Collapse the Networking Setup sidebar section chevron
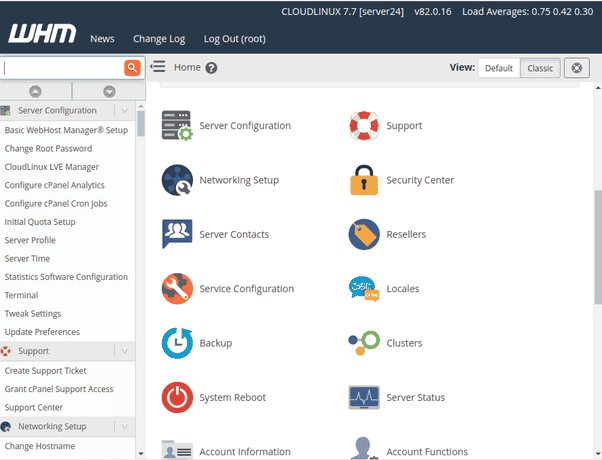 point(124,426)
